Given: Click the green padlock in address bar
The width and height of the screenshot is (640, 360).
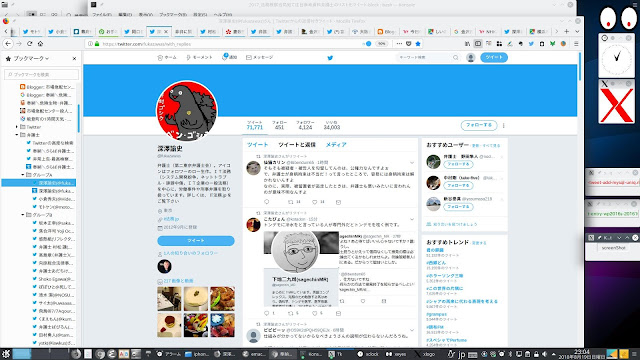Looking at the screenshot, I should (97, 44).
